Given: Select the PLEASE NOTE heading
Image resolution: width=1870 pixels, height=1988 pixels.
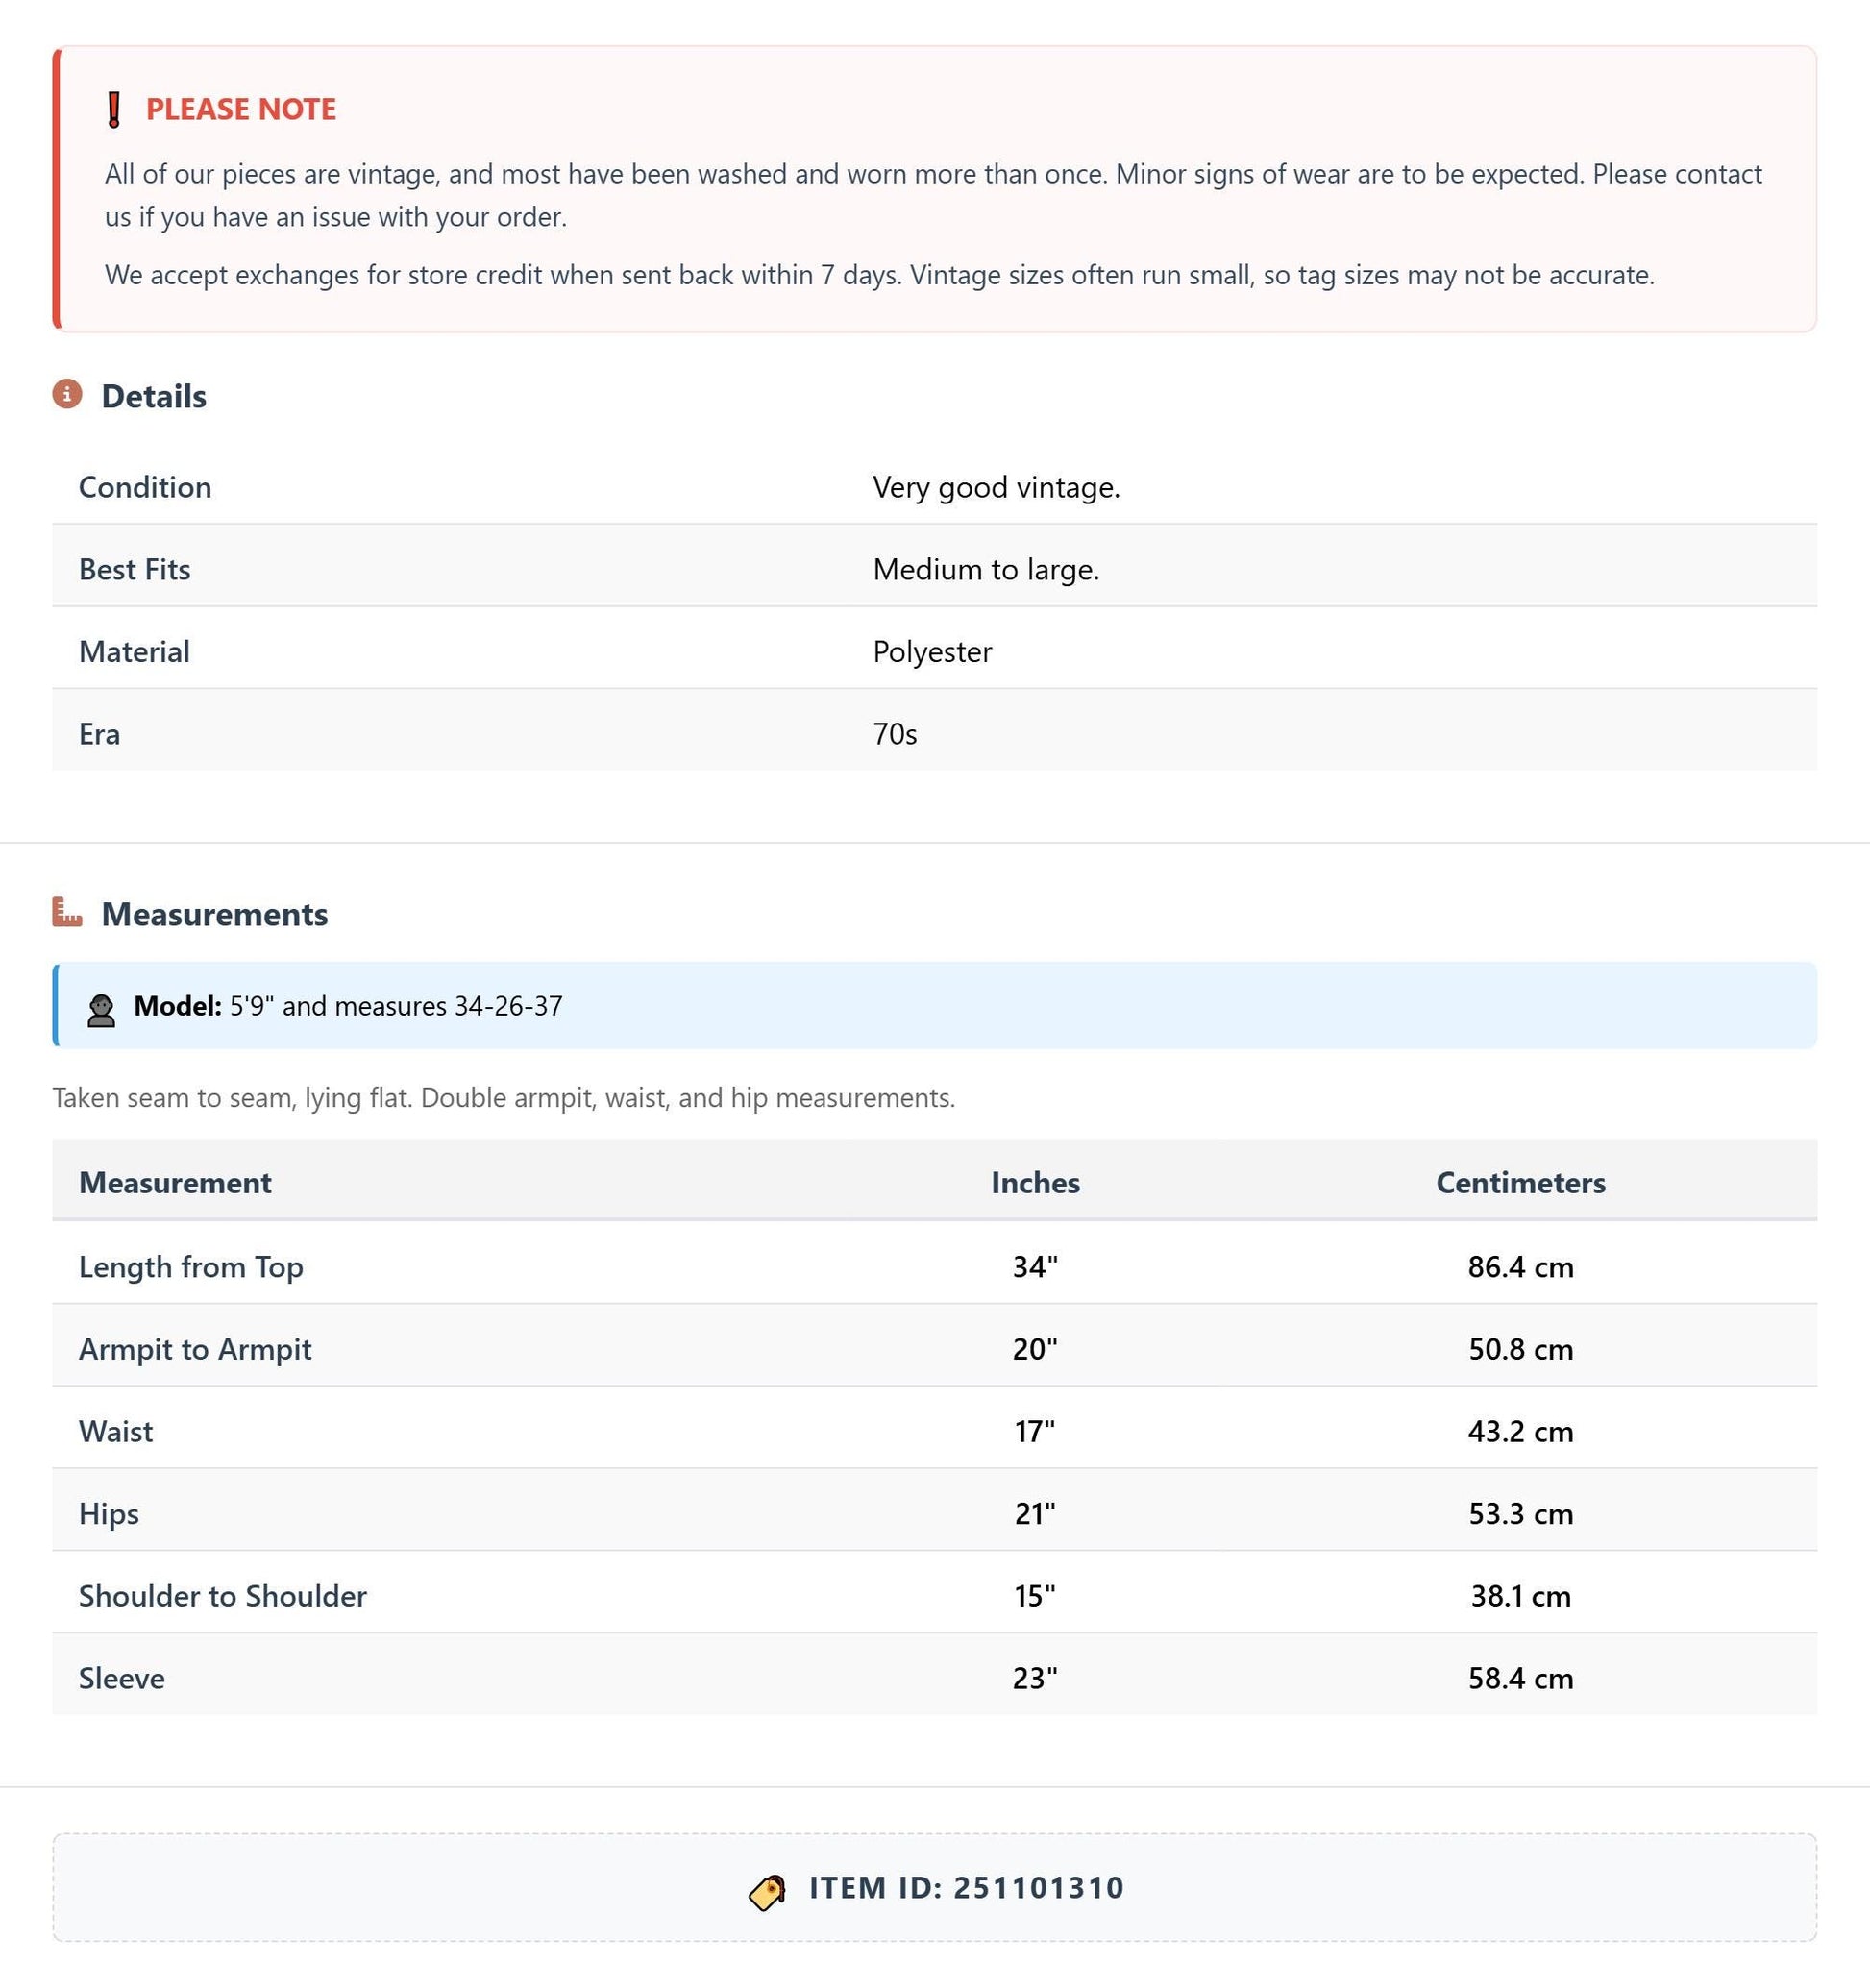Looking at the screenshot, I should 241,109.
